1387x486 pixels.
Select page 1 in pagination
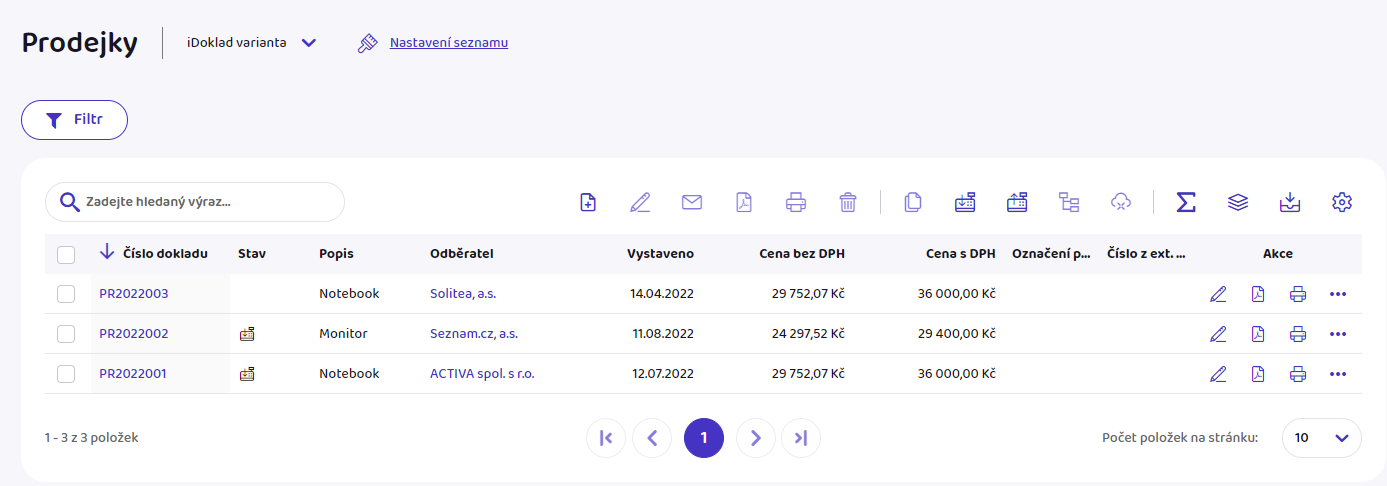[704, 438]
